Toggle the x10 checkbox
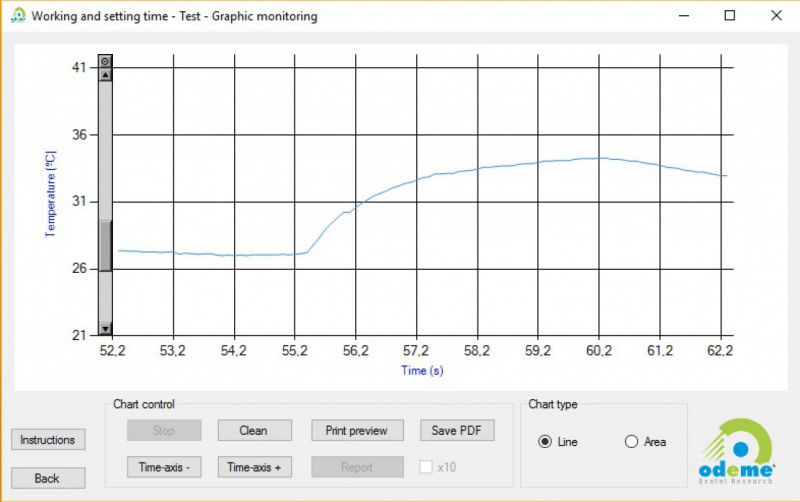The width and height of the screenshot is (800, 502). coord(427,467)
